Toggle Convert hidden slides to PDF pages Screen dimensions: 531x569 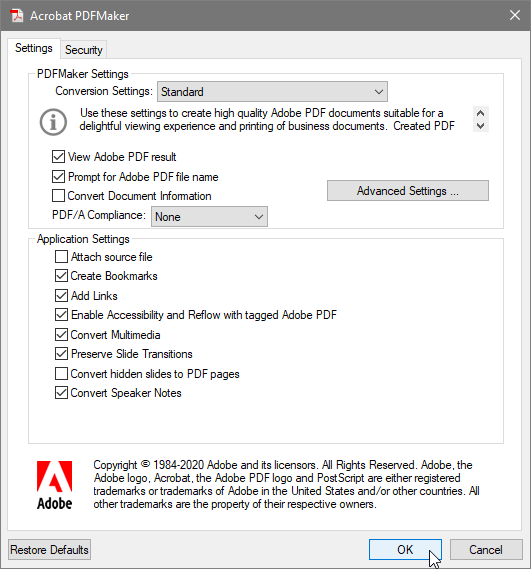(61, 373)
